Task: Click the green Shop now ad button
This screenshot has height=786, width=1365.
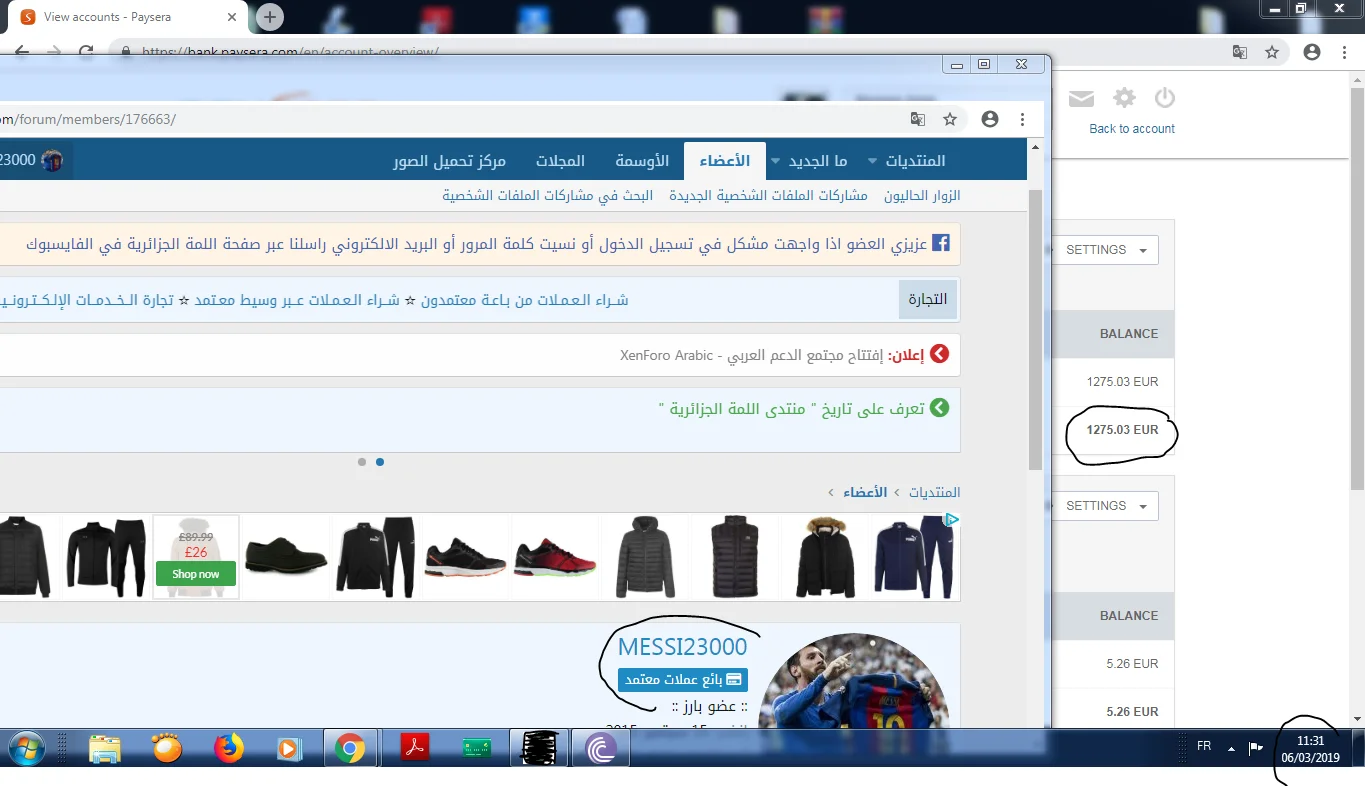Action: (x=196, y=574)
